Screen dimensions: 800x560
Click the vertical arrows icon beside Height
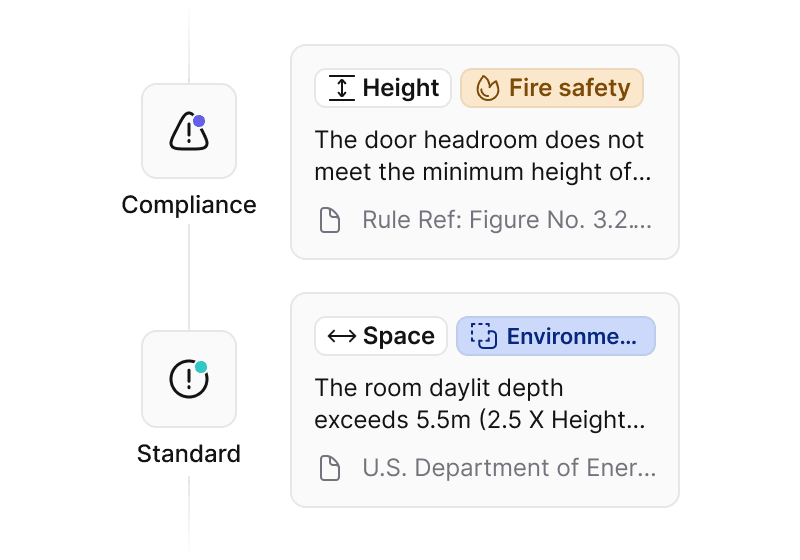click(341, 88)
